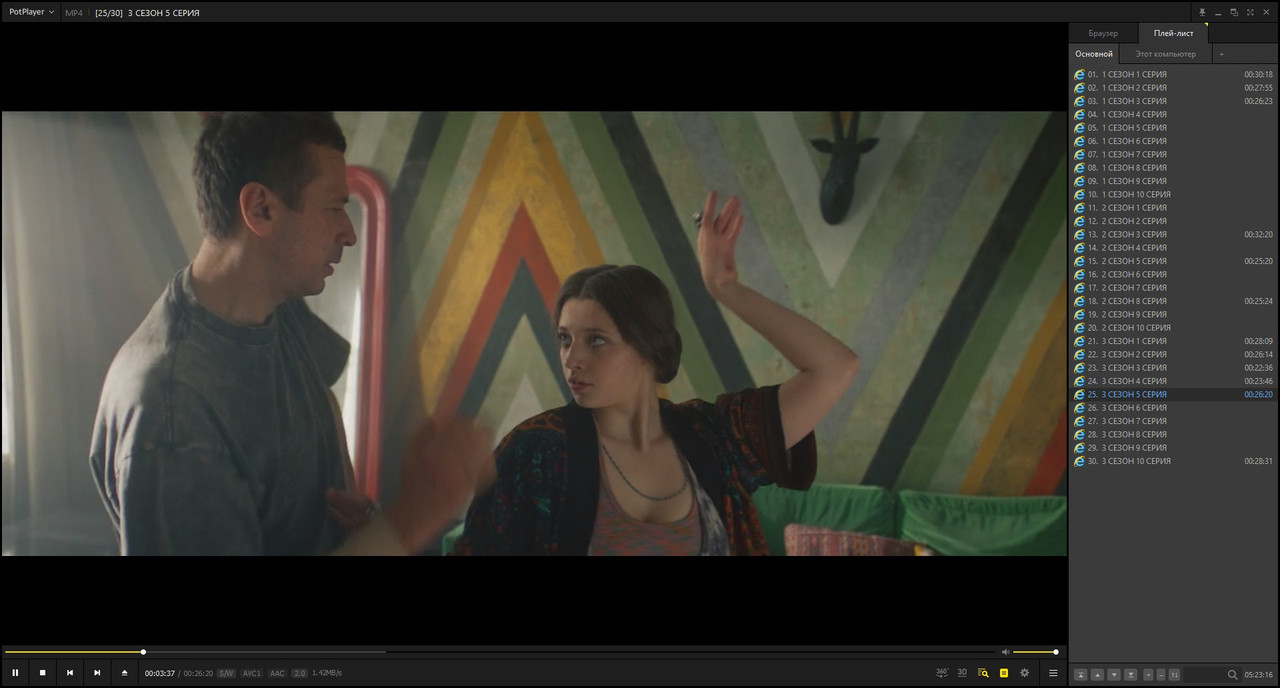Select 3 СЕЗОН 1 СЕРИЯ entry
Viewport: 1280px width, 688px height.
pyautogui.click(x=1173, y=341)
